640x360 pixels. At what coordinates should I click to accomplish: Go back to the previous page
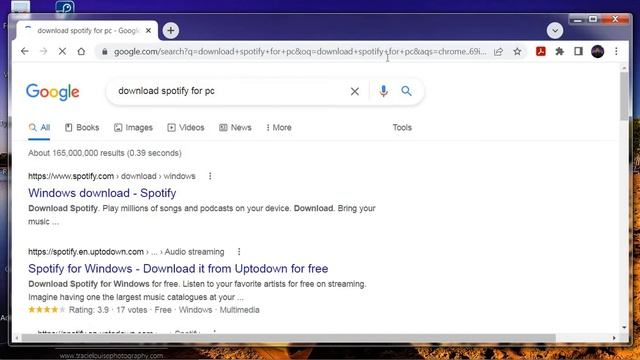point(25,51)
